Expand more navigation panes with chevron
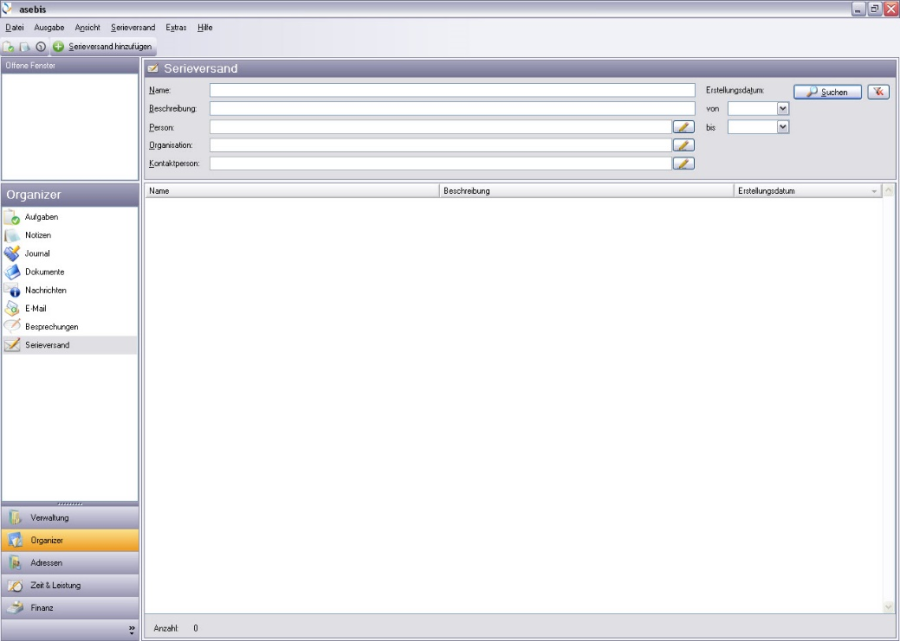 131,629
